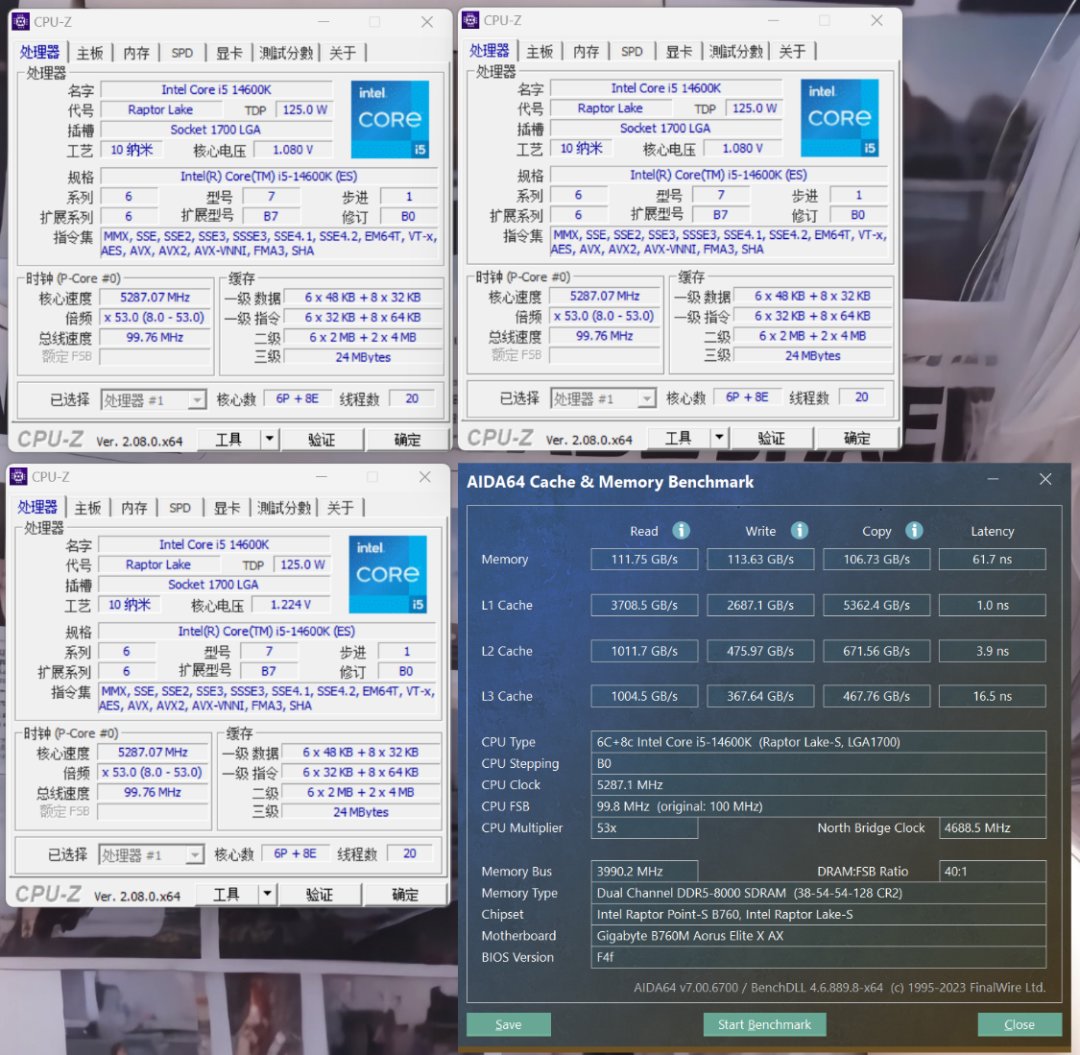
Task: Click the CPU Type field showing 6C+8c Intel Core i5-14600K
Action: (818, 742)
